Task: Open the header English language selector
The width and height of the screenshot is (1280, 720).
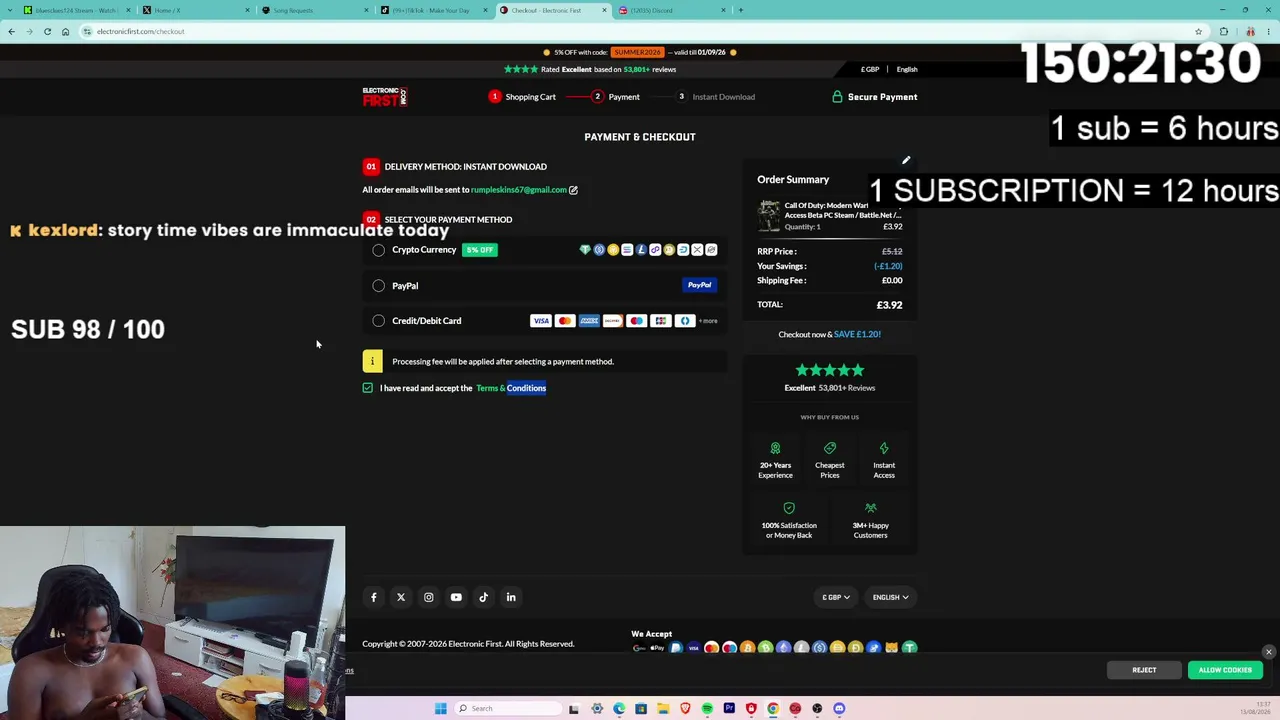Action: coord(907,69)
